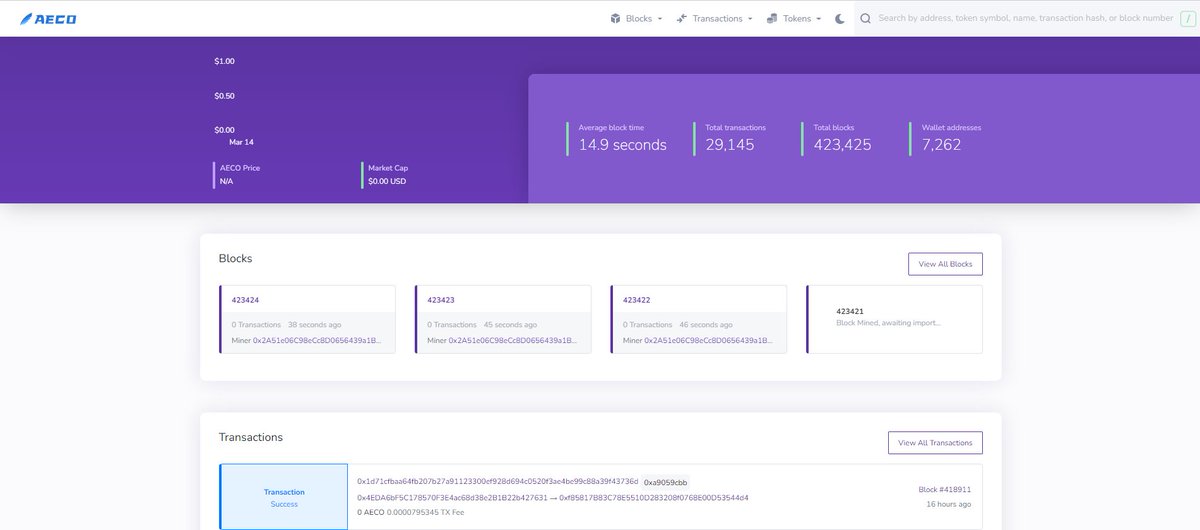The height and width of the screenshot is (530, 1200).
Task: Click the slash shortcut key badge
Action: 1187,18
